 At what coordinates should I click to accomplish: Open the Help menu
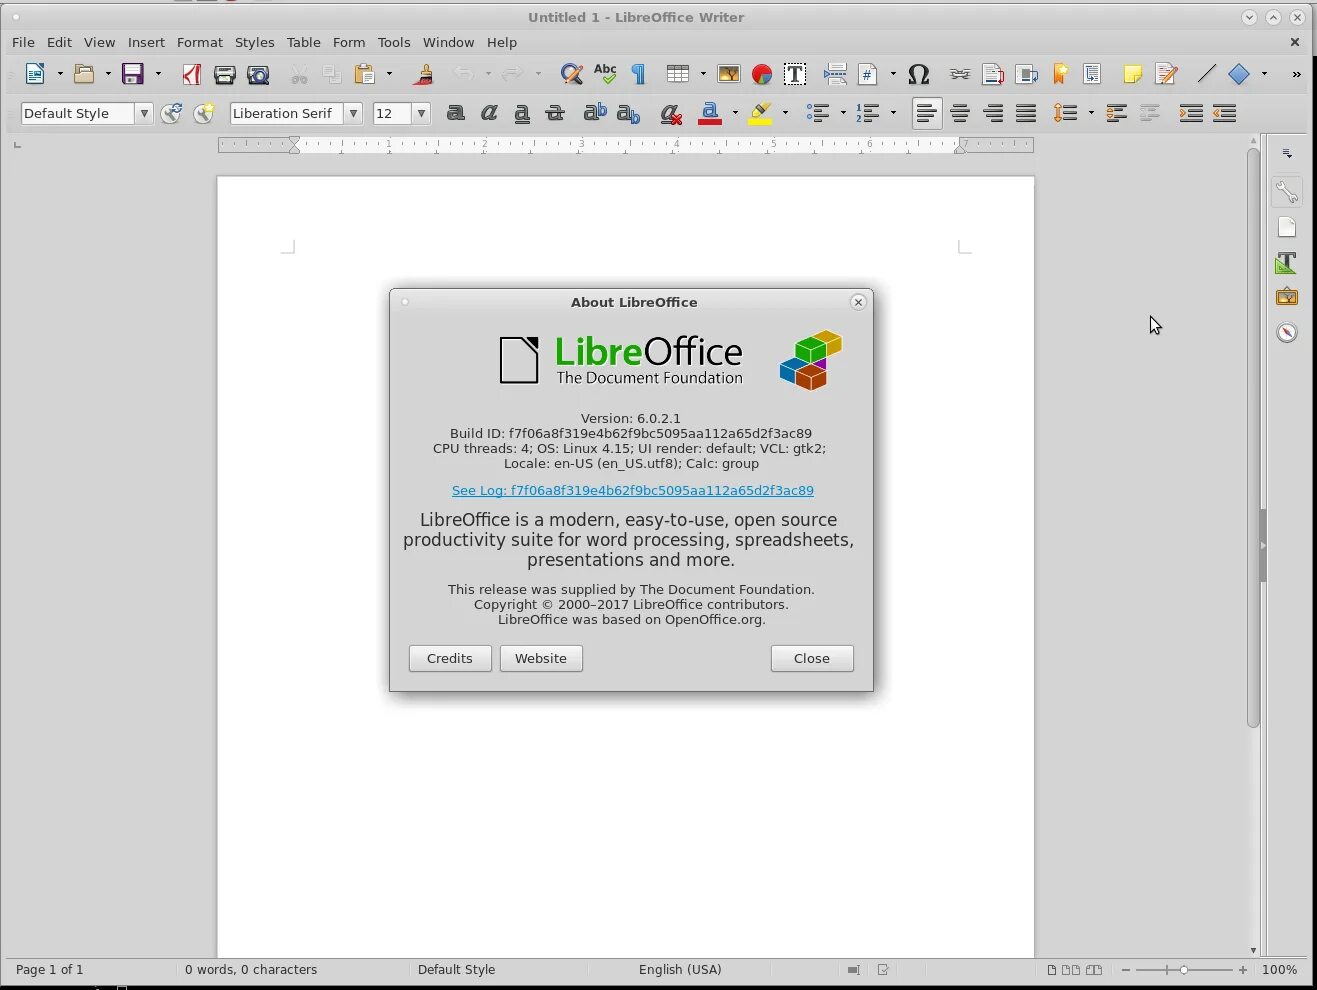pyautogui.click(x=502, y=42)
